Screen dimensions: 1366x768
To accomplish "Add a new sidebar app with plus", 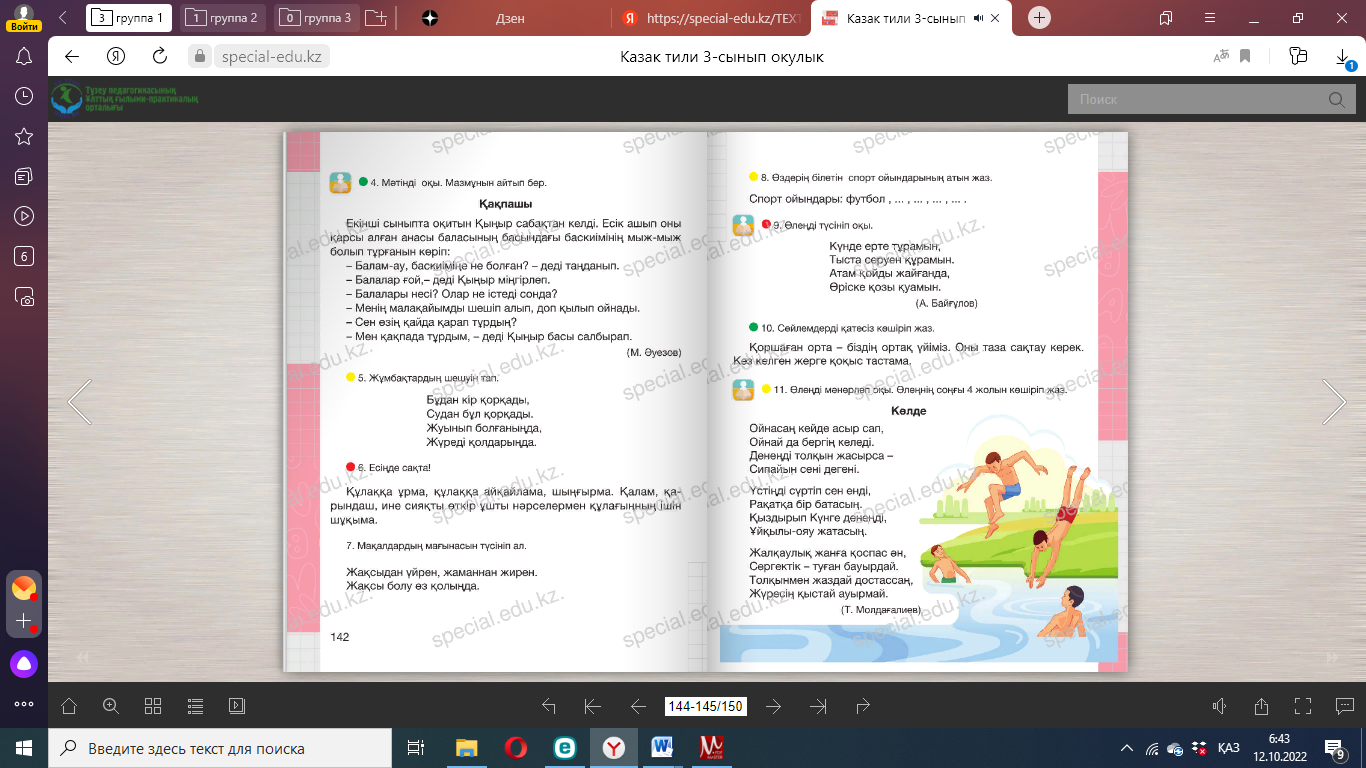I will click(x=24, y=621).
